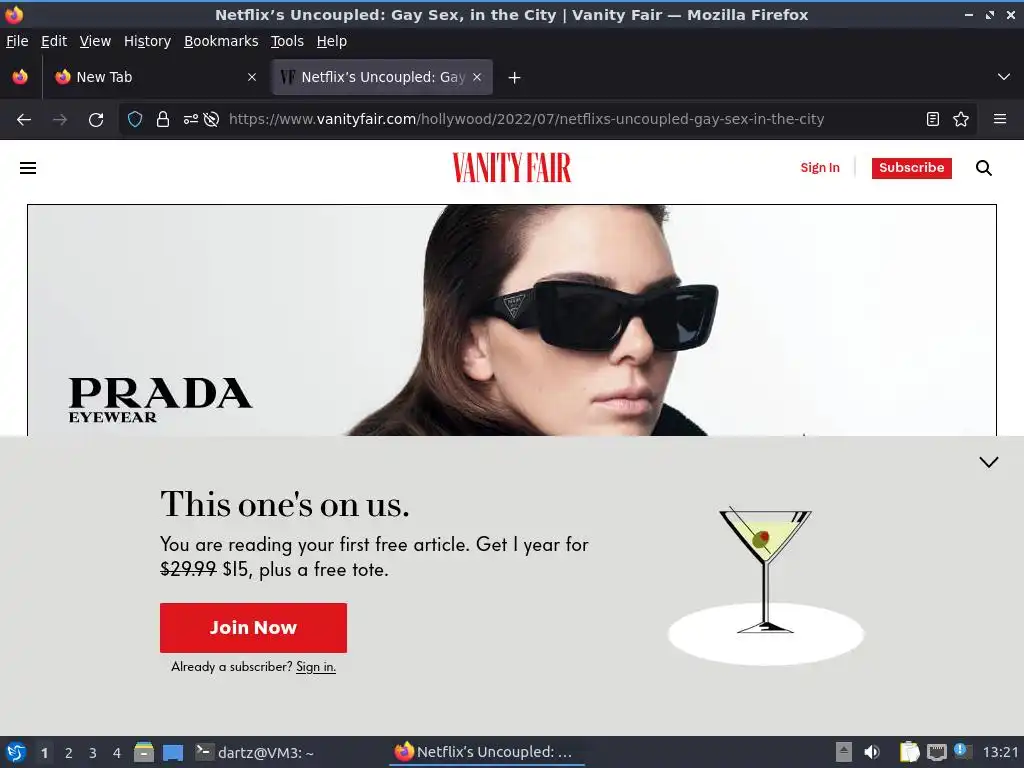Close the Netflix's Uncoupled tab
The width and height of the screenshot is (1024, 768).
477,77
